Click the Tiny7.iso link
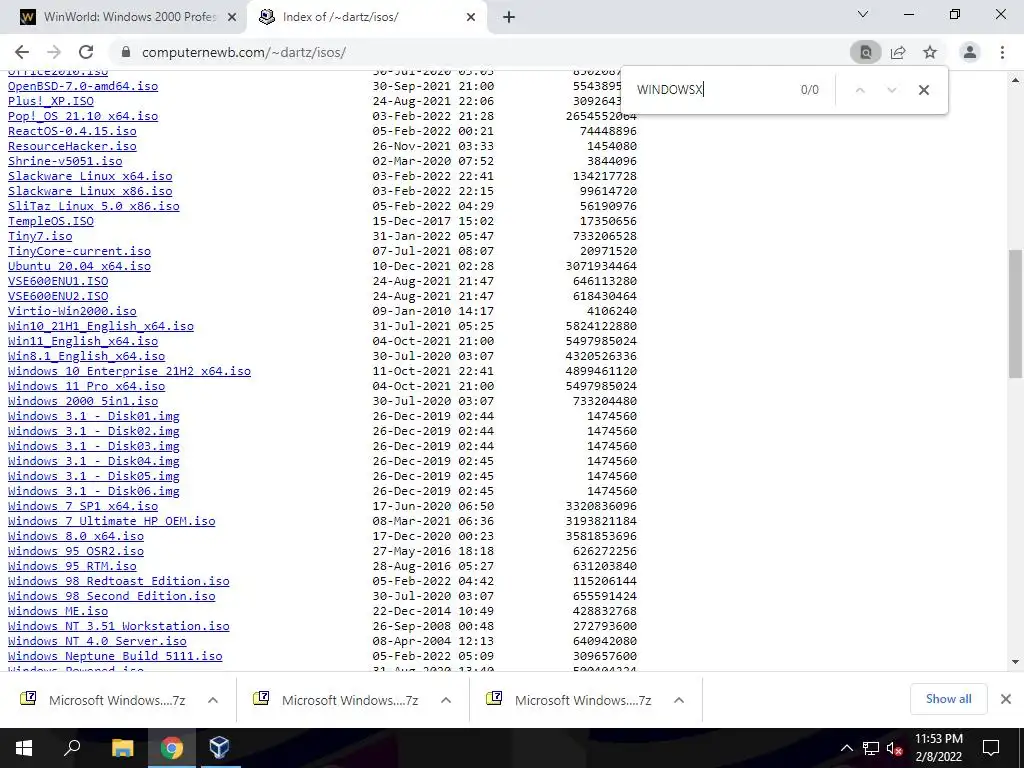Screen dimensions: 1024x768 pos(40,236)
